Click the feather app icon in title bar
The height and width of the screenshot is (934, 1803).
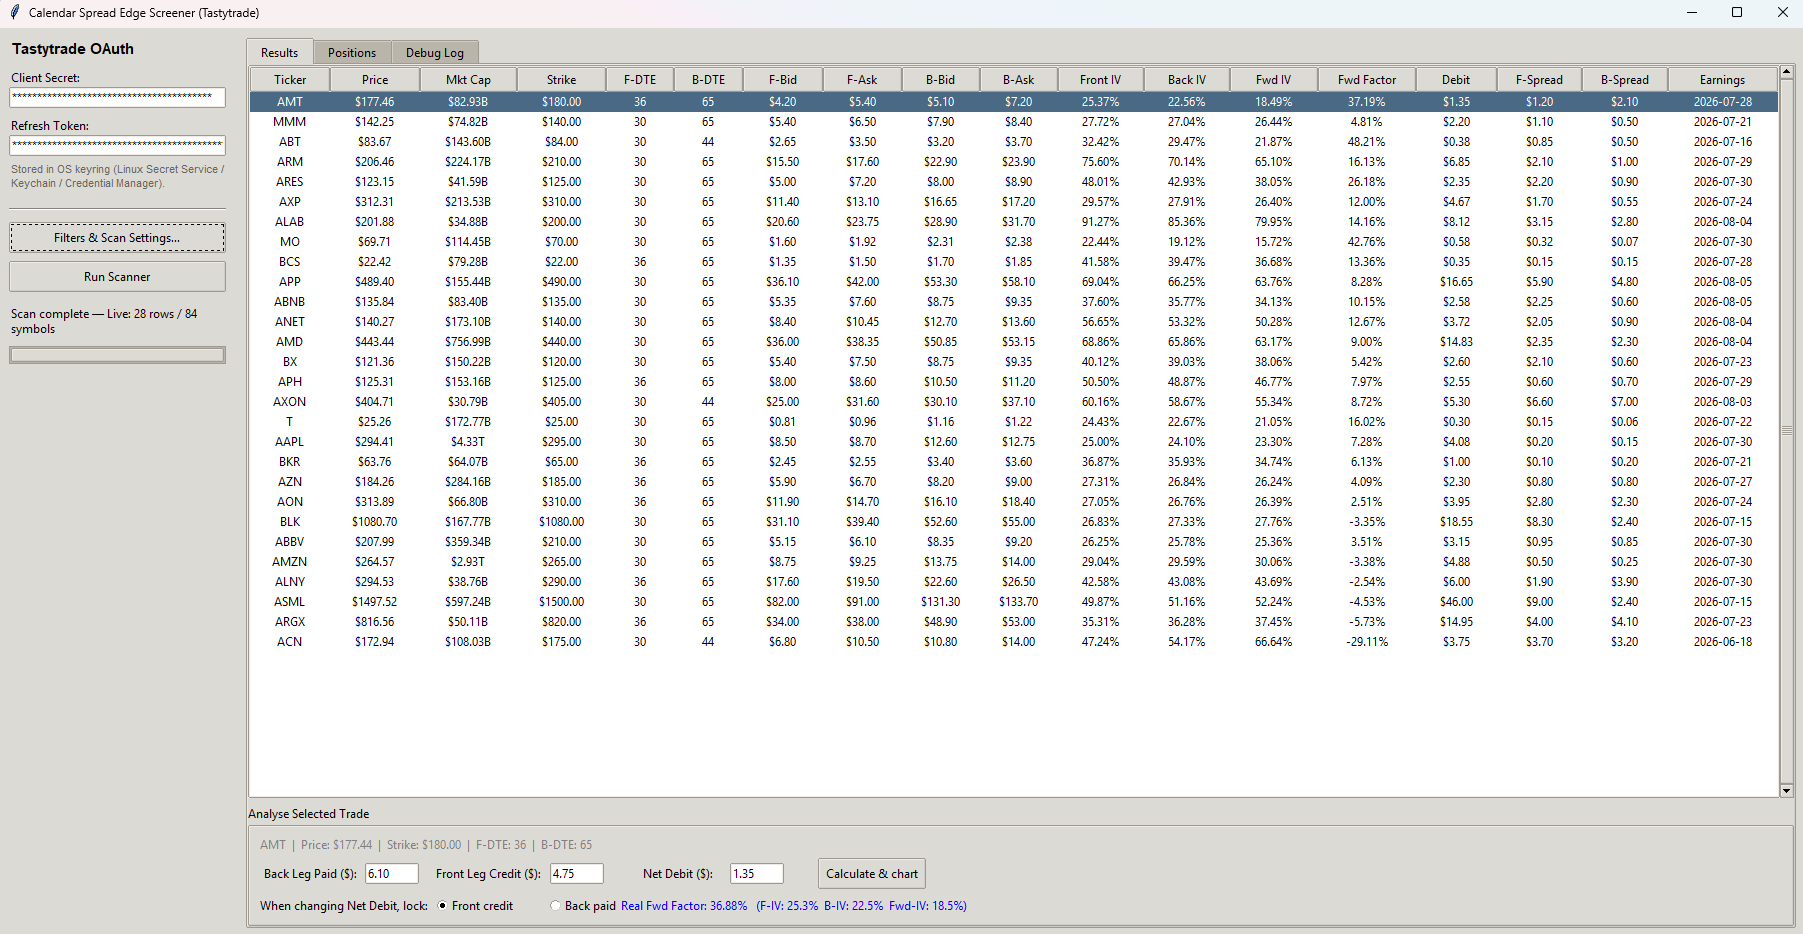click(x=14, y=13)
